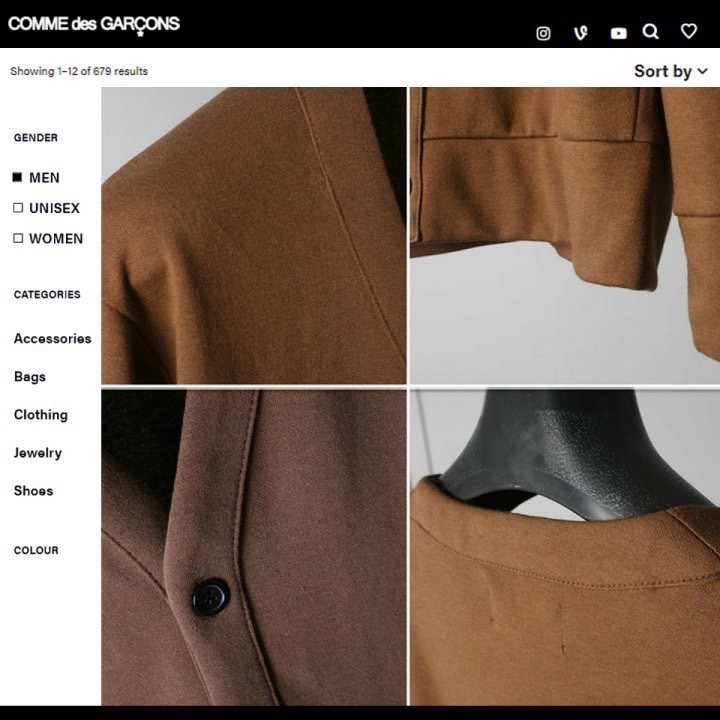Open the black button placket photo
This screenshot has height=720, width=720.
[254, 547]
